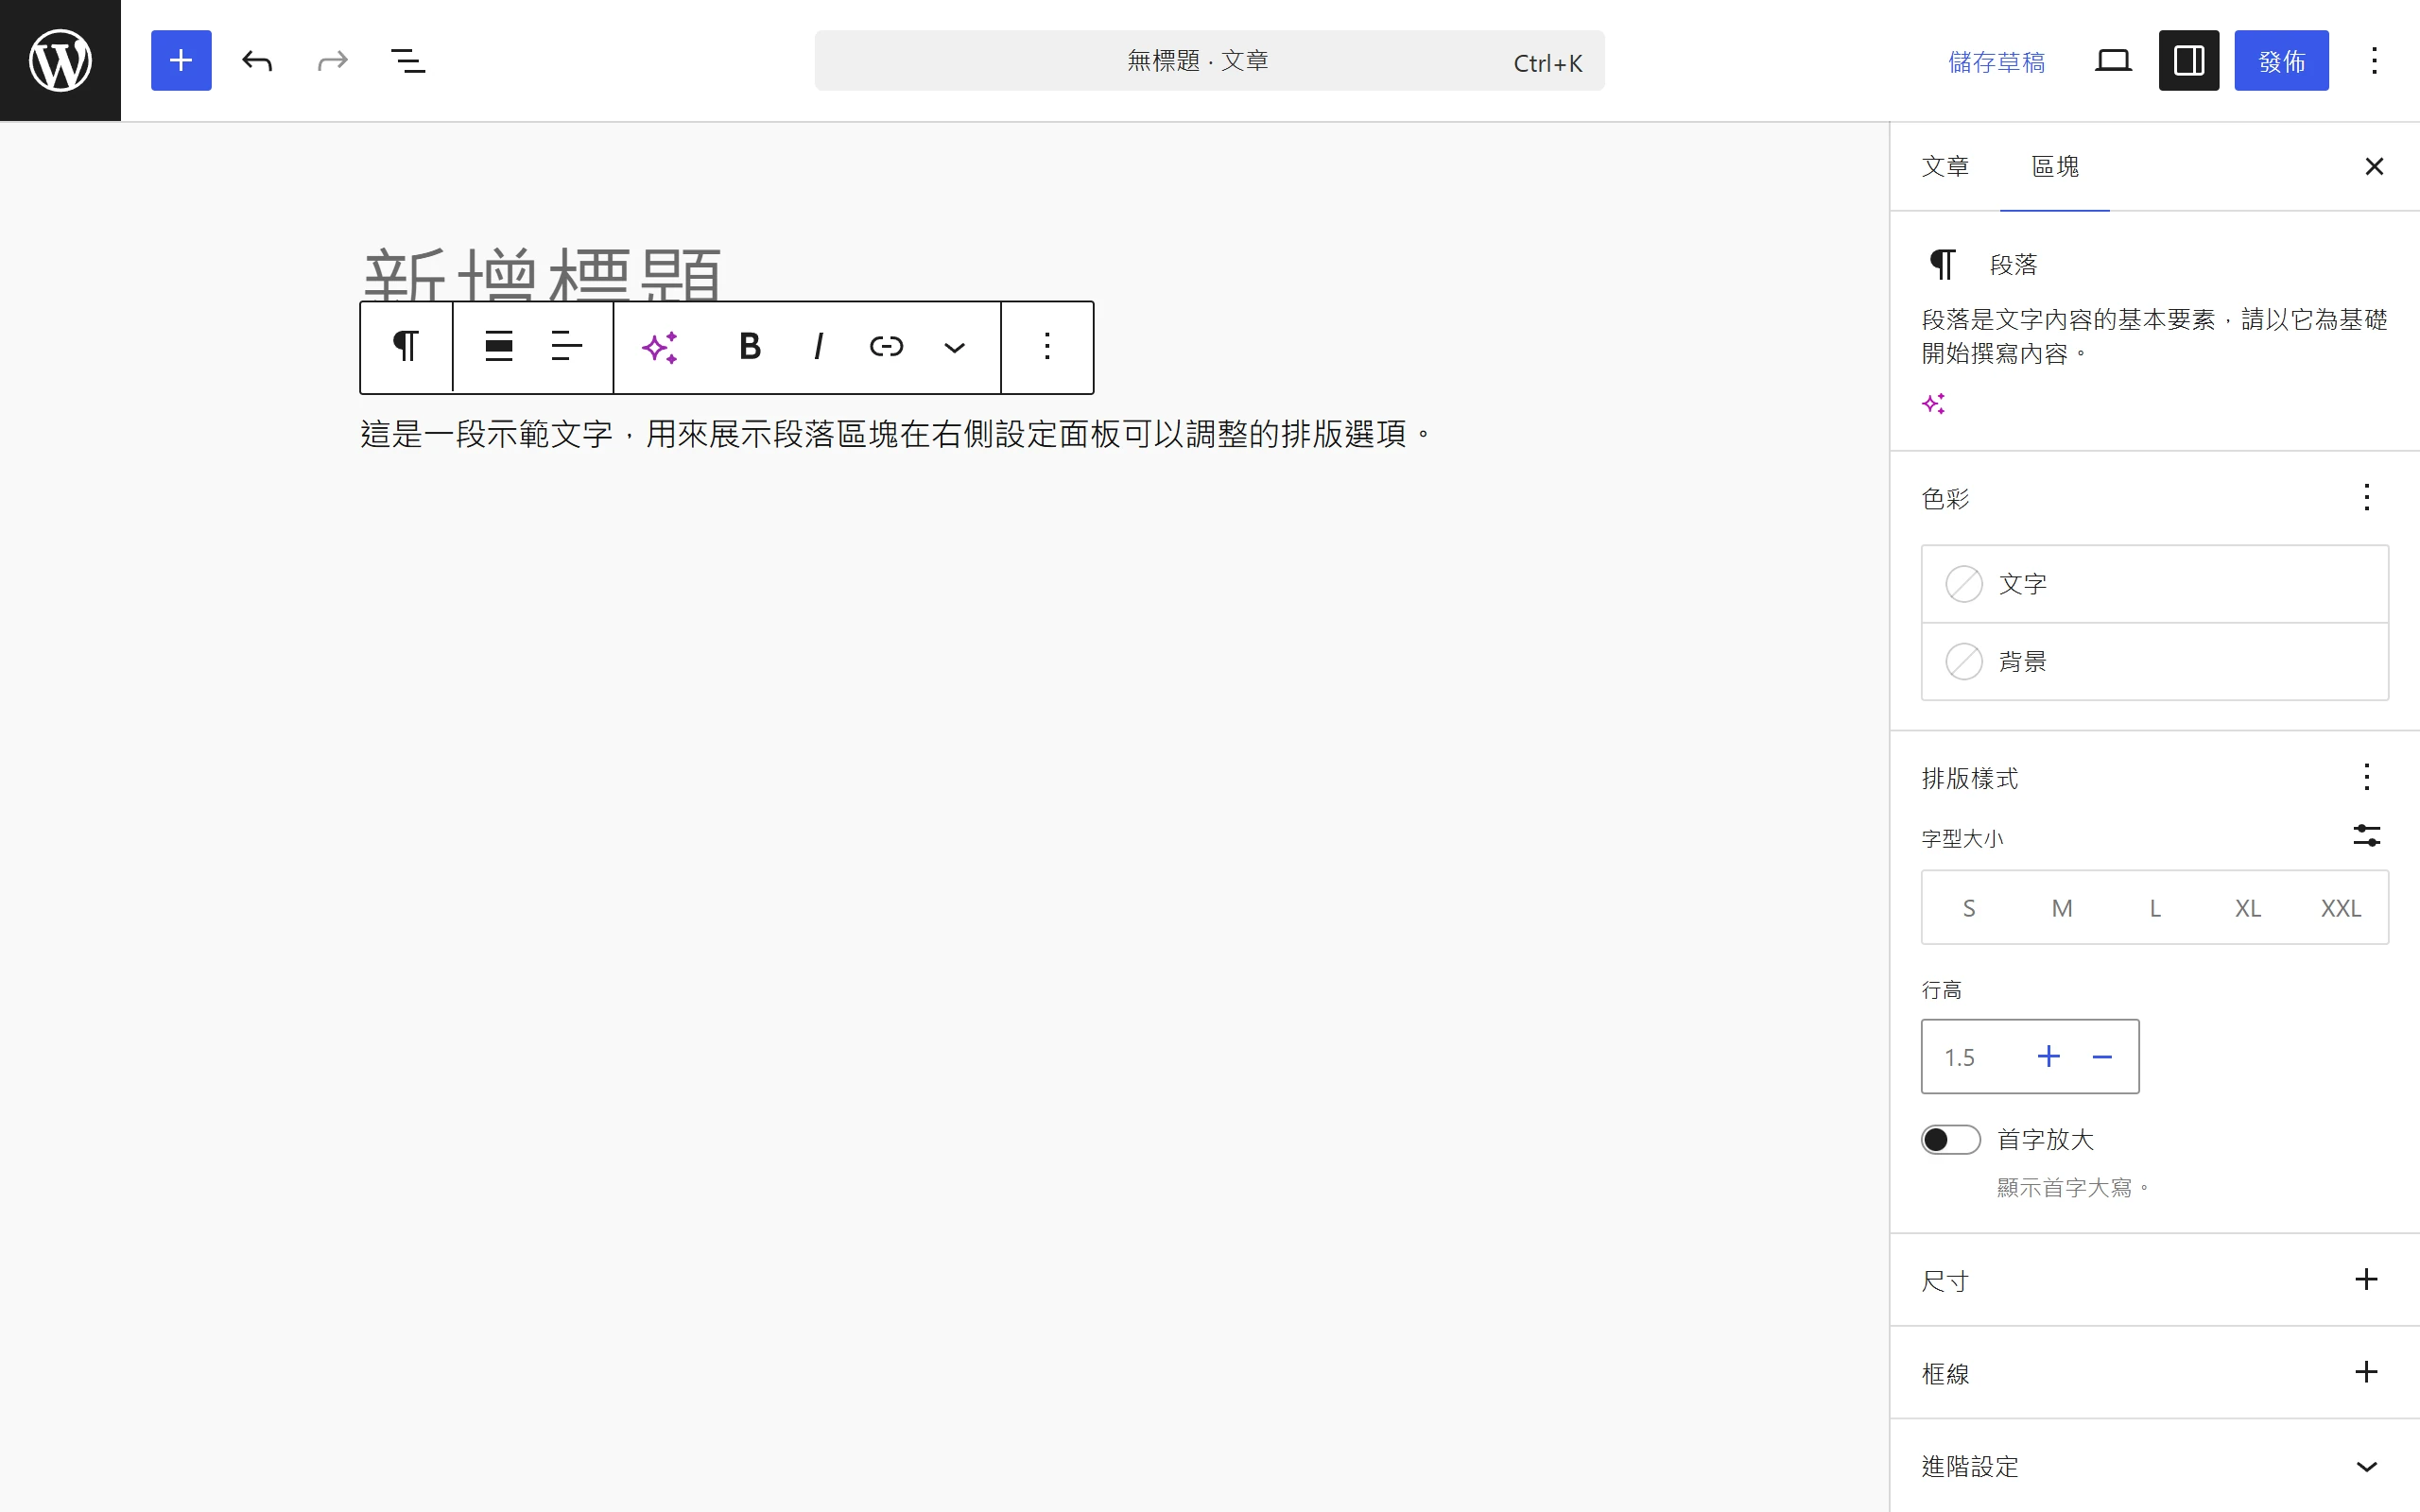This screenshot has width=2420, height=1512.
Task: Open the command palette 無標題 · 文章 bar
Action: point(1209,61)
